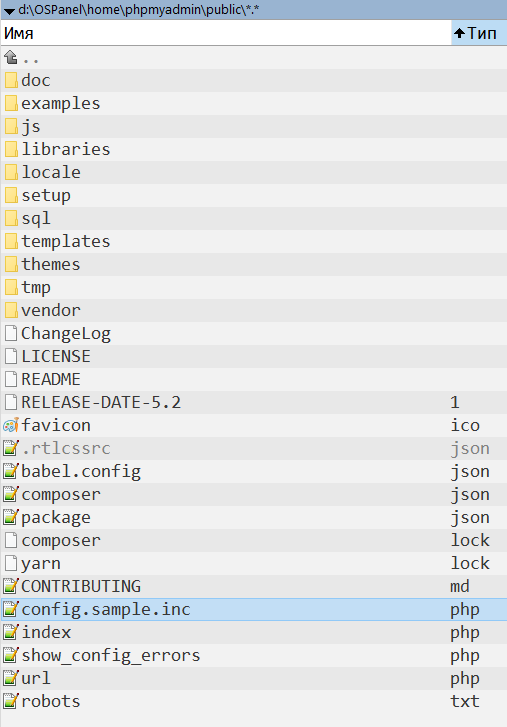The height and width of the screenshot is (727, 507).
Task: Select the vendor folder icon
Action: [x=11, y=310]
